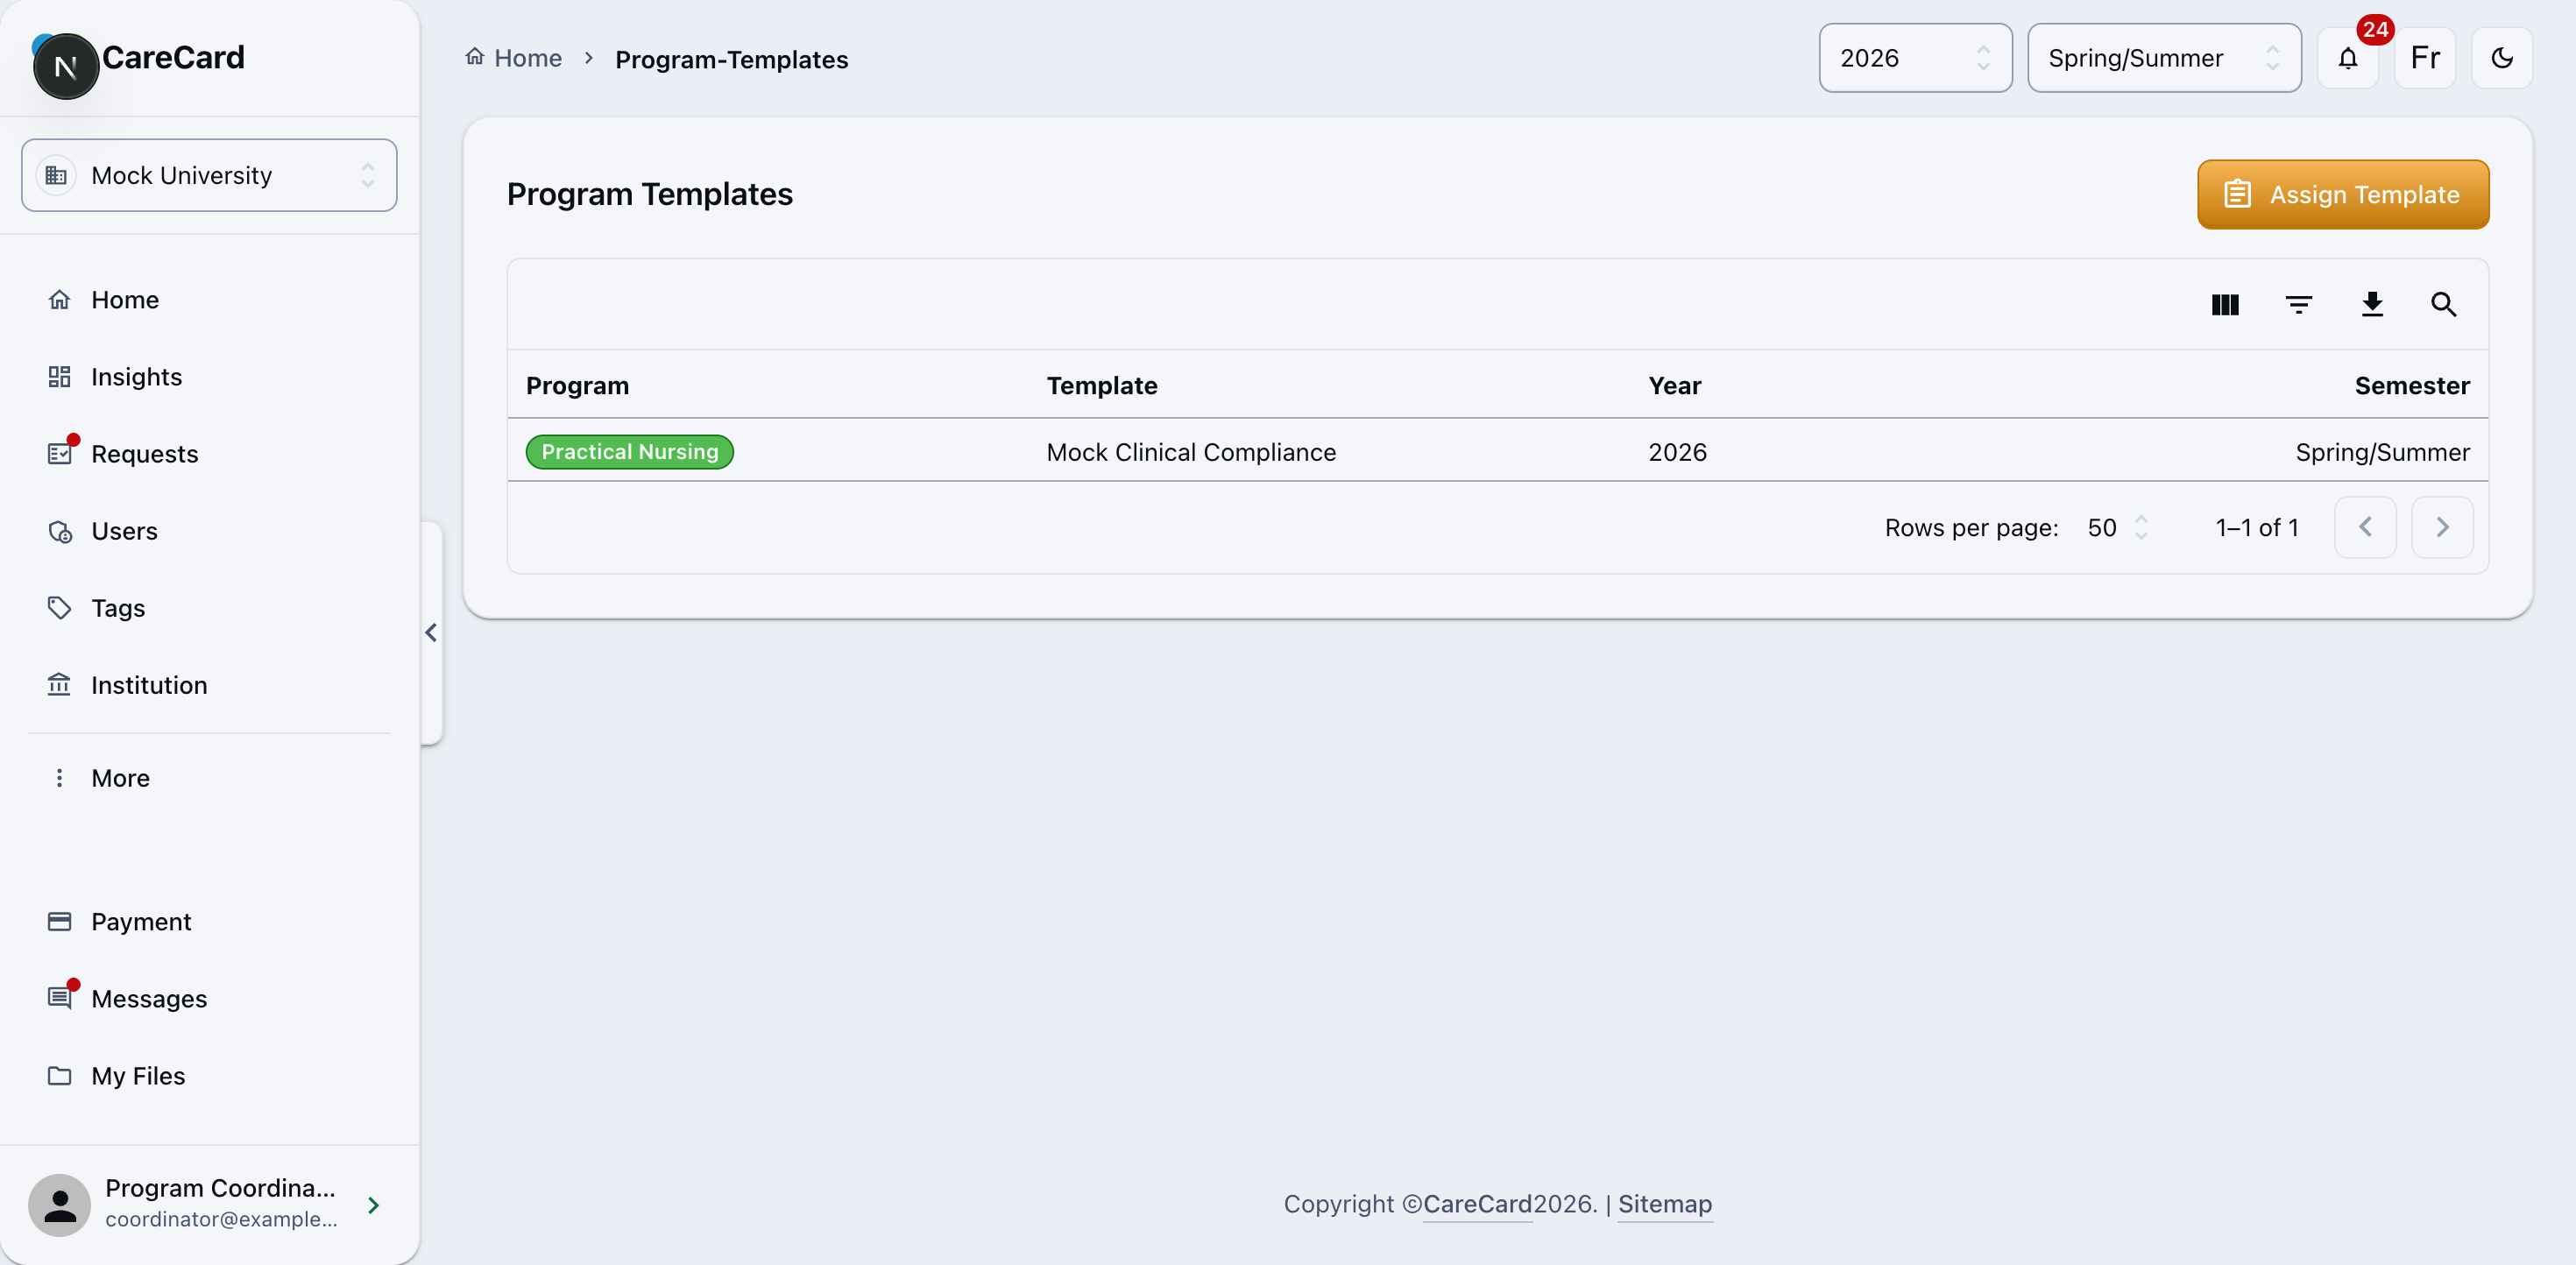Click the CareCard logo avatar
Screen dimensions: 2576x1265
[x=65, y=66]
